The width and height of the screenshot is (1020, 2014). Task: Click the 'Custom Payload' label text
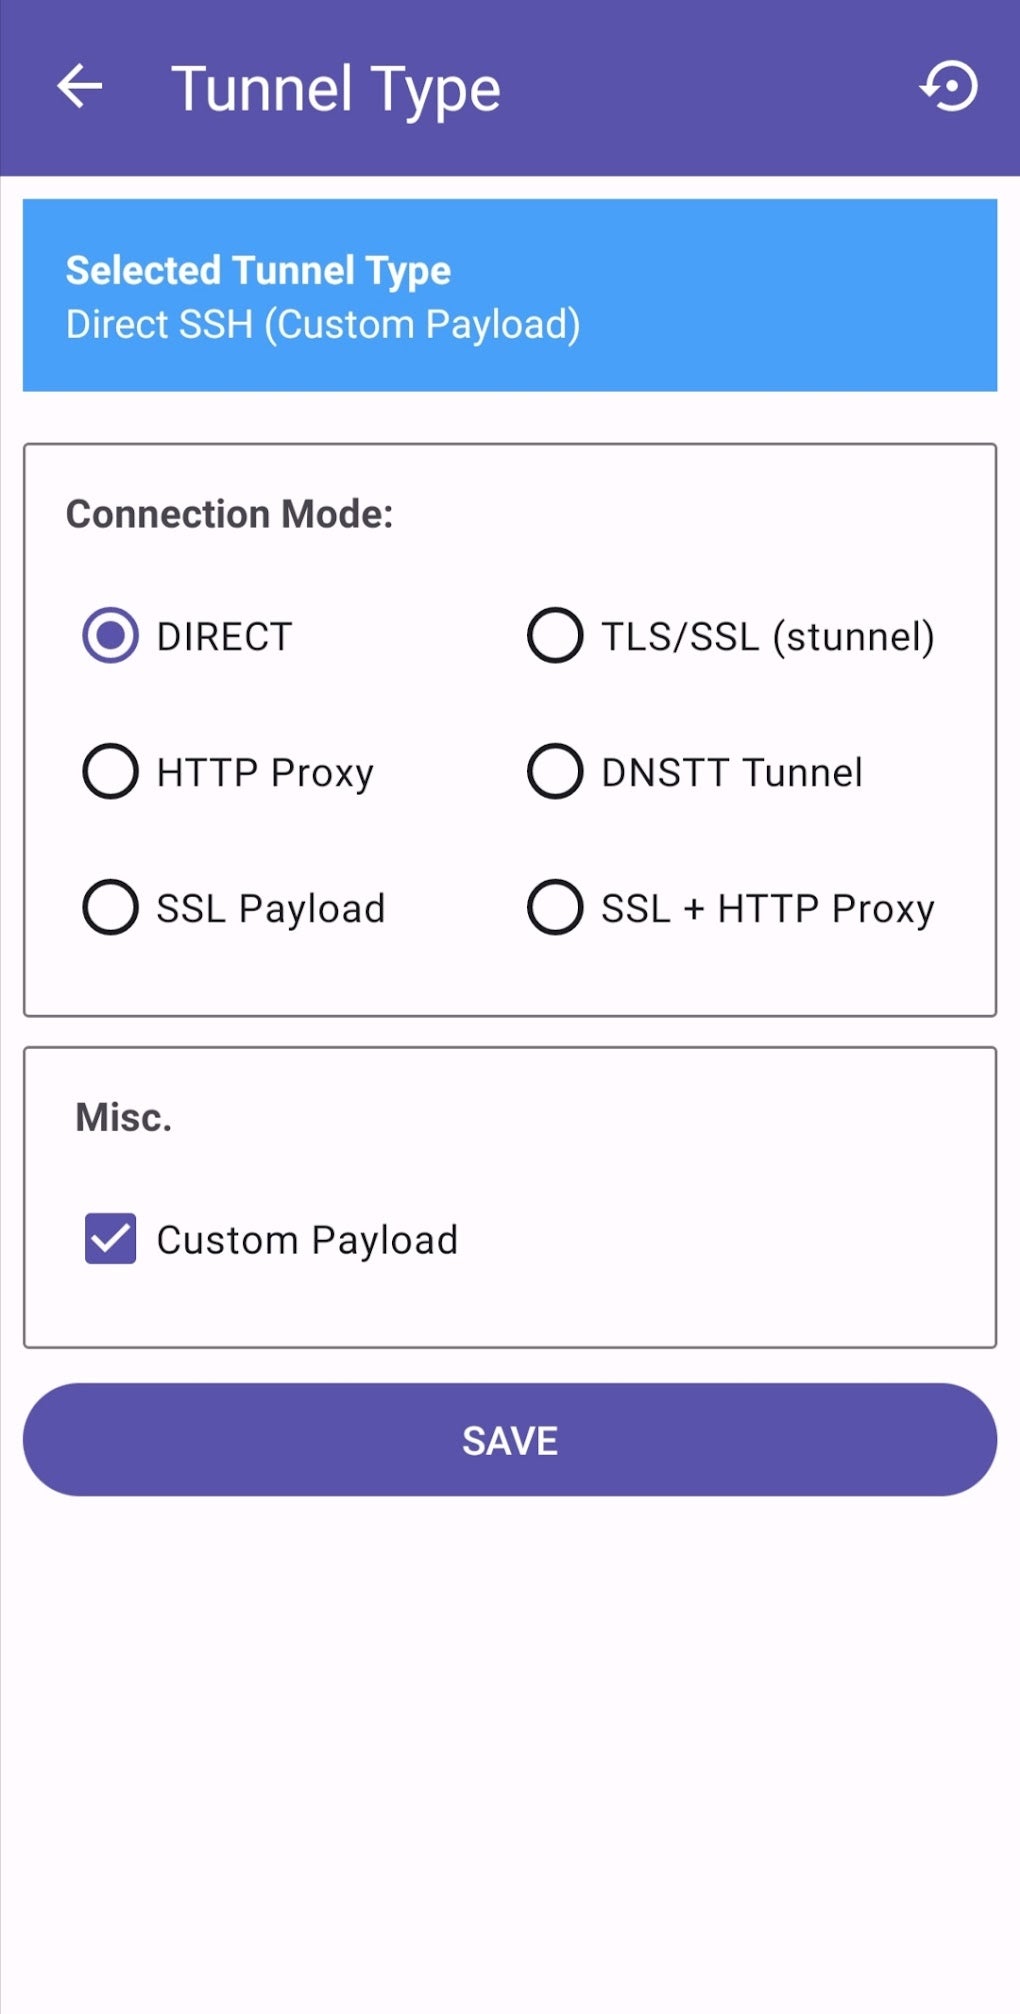(307, 1240)
